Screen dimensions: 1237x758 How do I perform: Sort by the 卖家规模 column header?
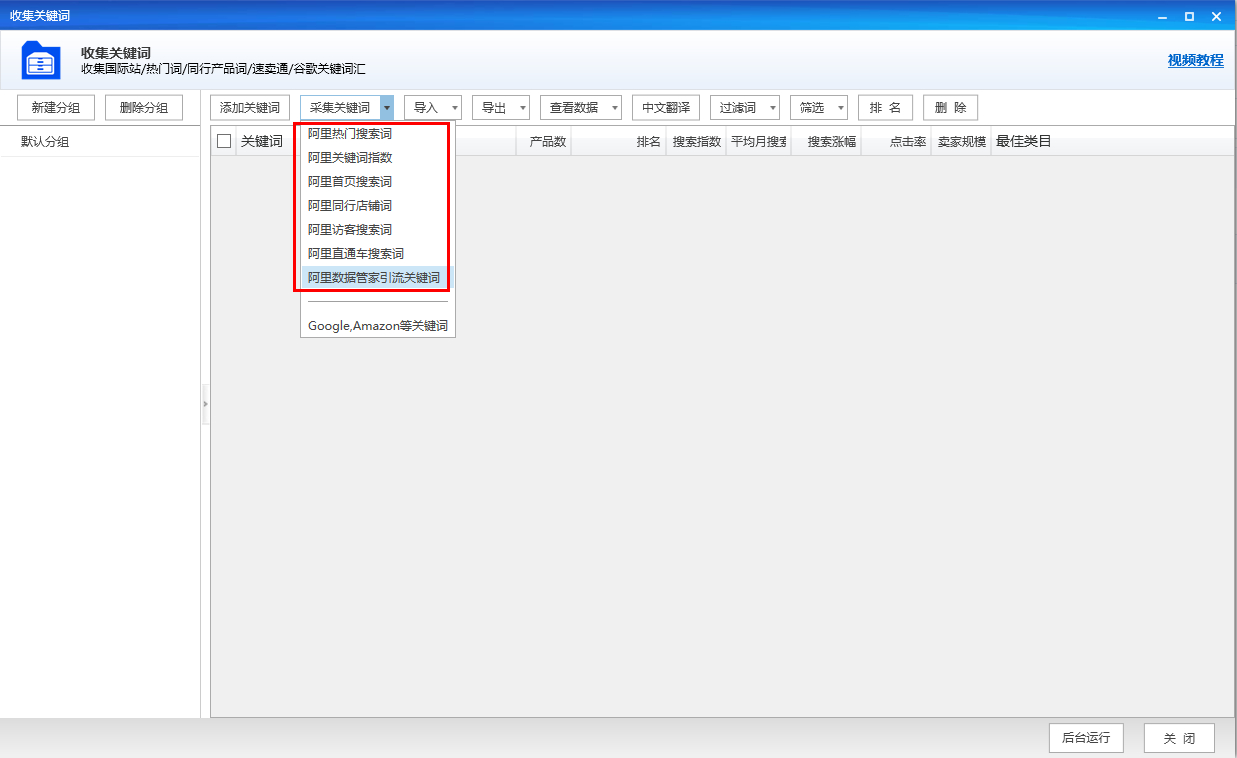(x=961, y=141)
